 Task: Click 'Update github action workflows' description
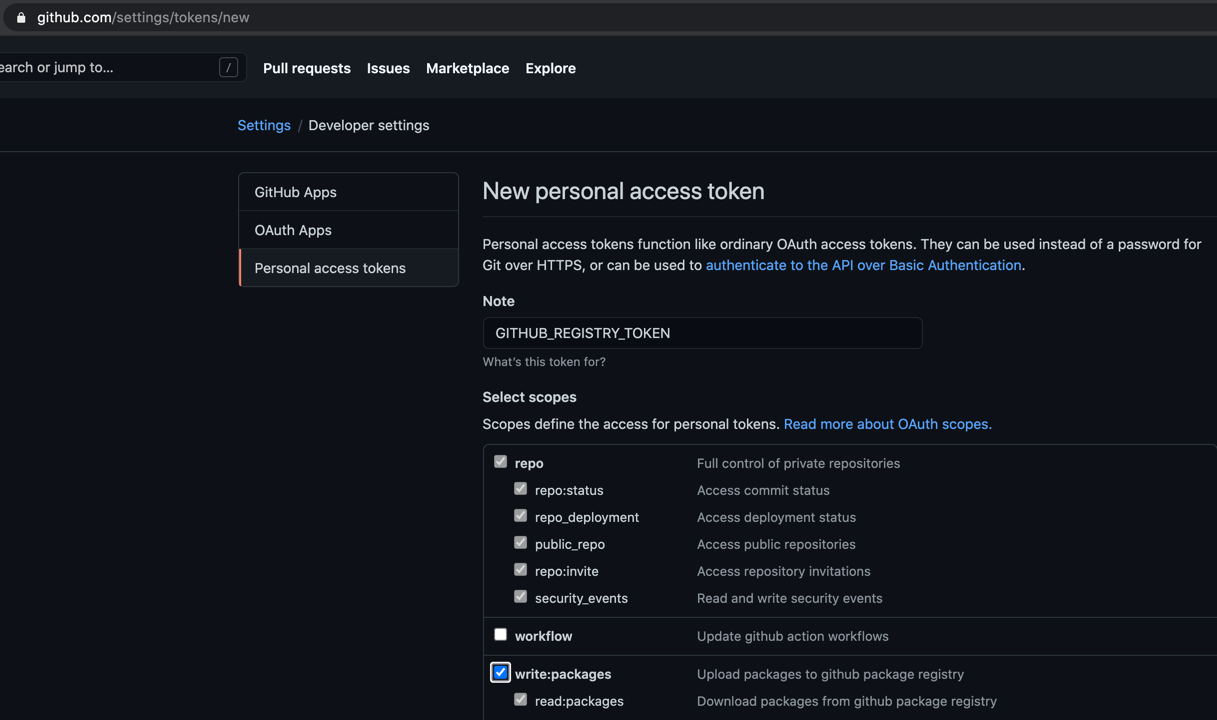[x=792, y=636]
